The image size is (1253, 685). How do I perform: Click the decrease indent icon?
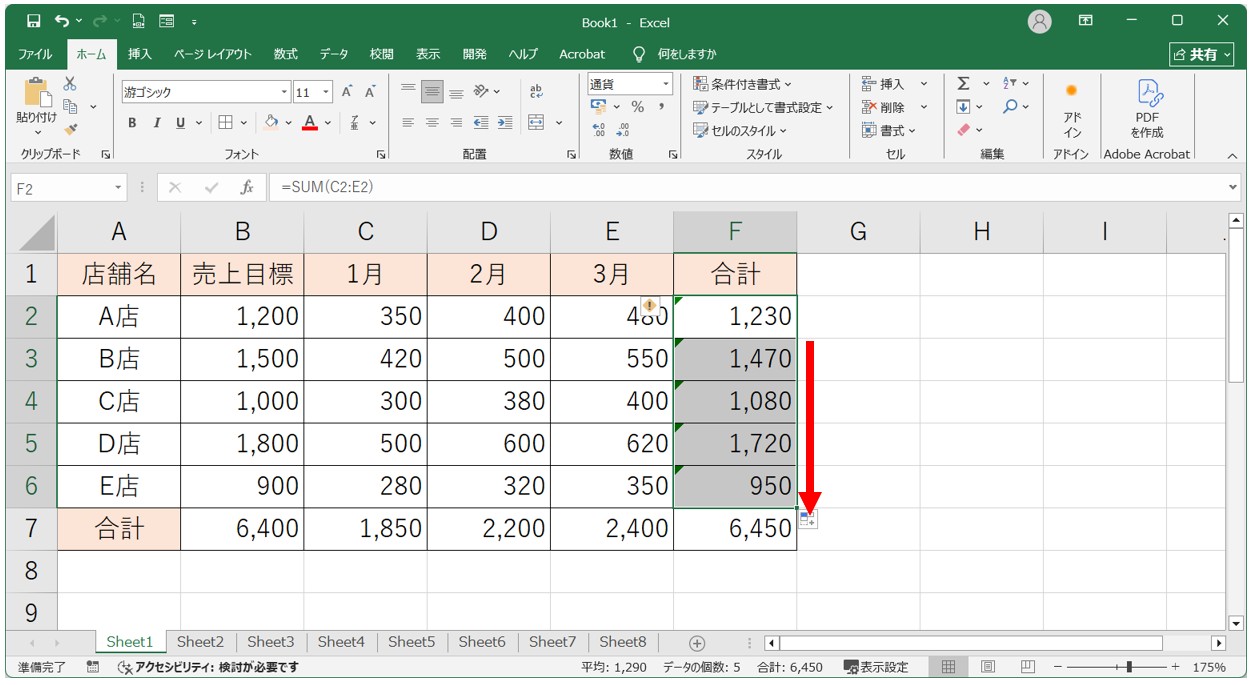[481, 123]
